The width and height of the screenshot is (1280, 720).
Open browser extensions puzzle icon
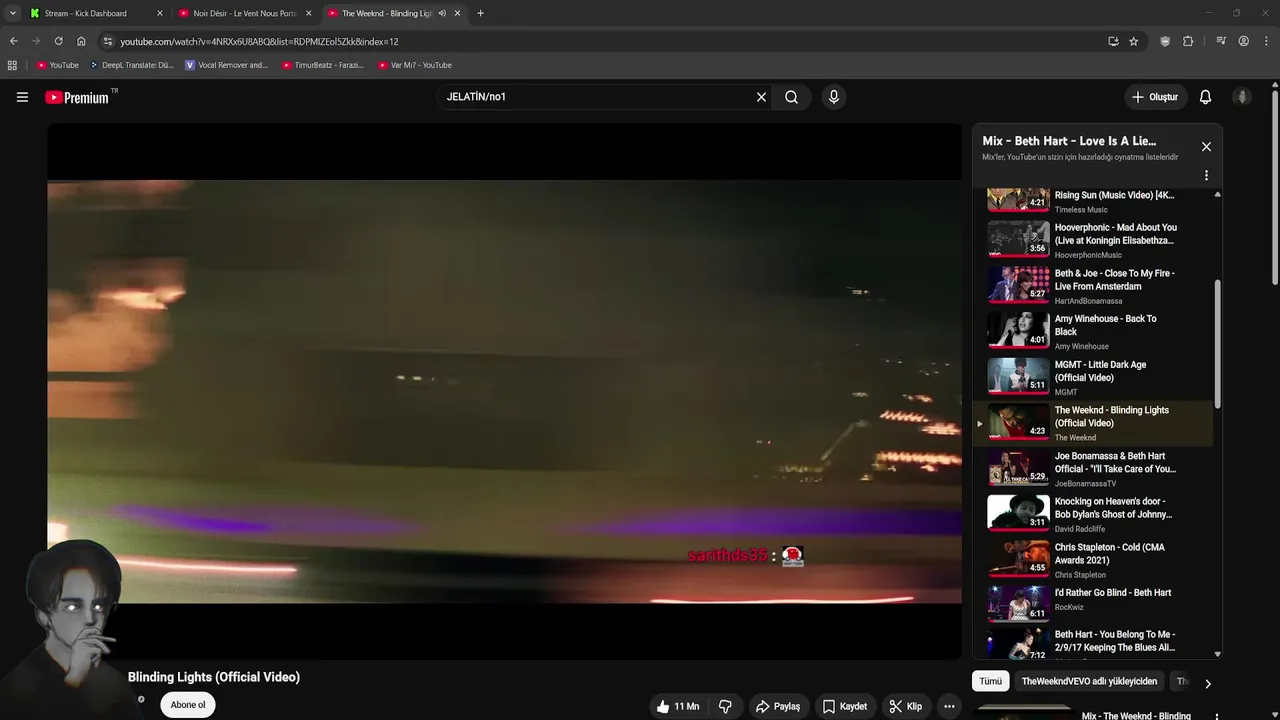click(x=1188, y=41)
